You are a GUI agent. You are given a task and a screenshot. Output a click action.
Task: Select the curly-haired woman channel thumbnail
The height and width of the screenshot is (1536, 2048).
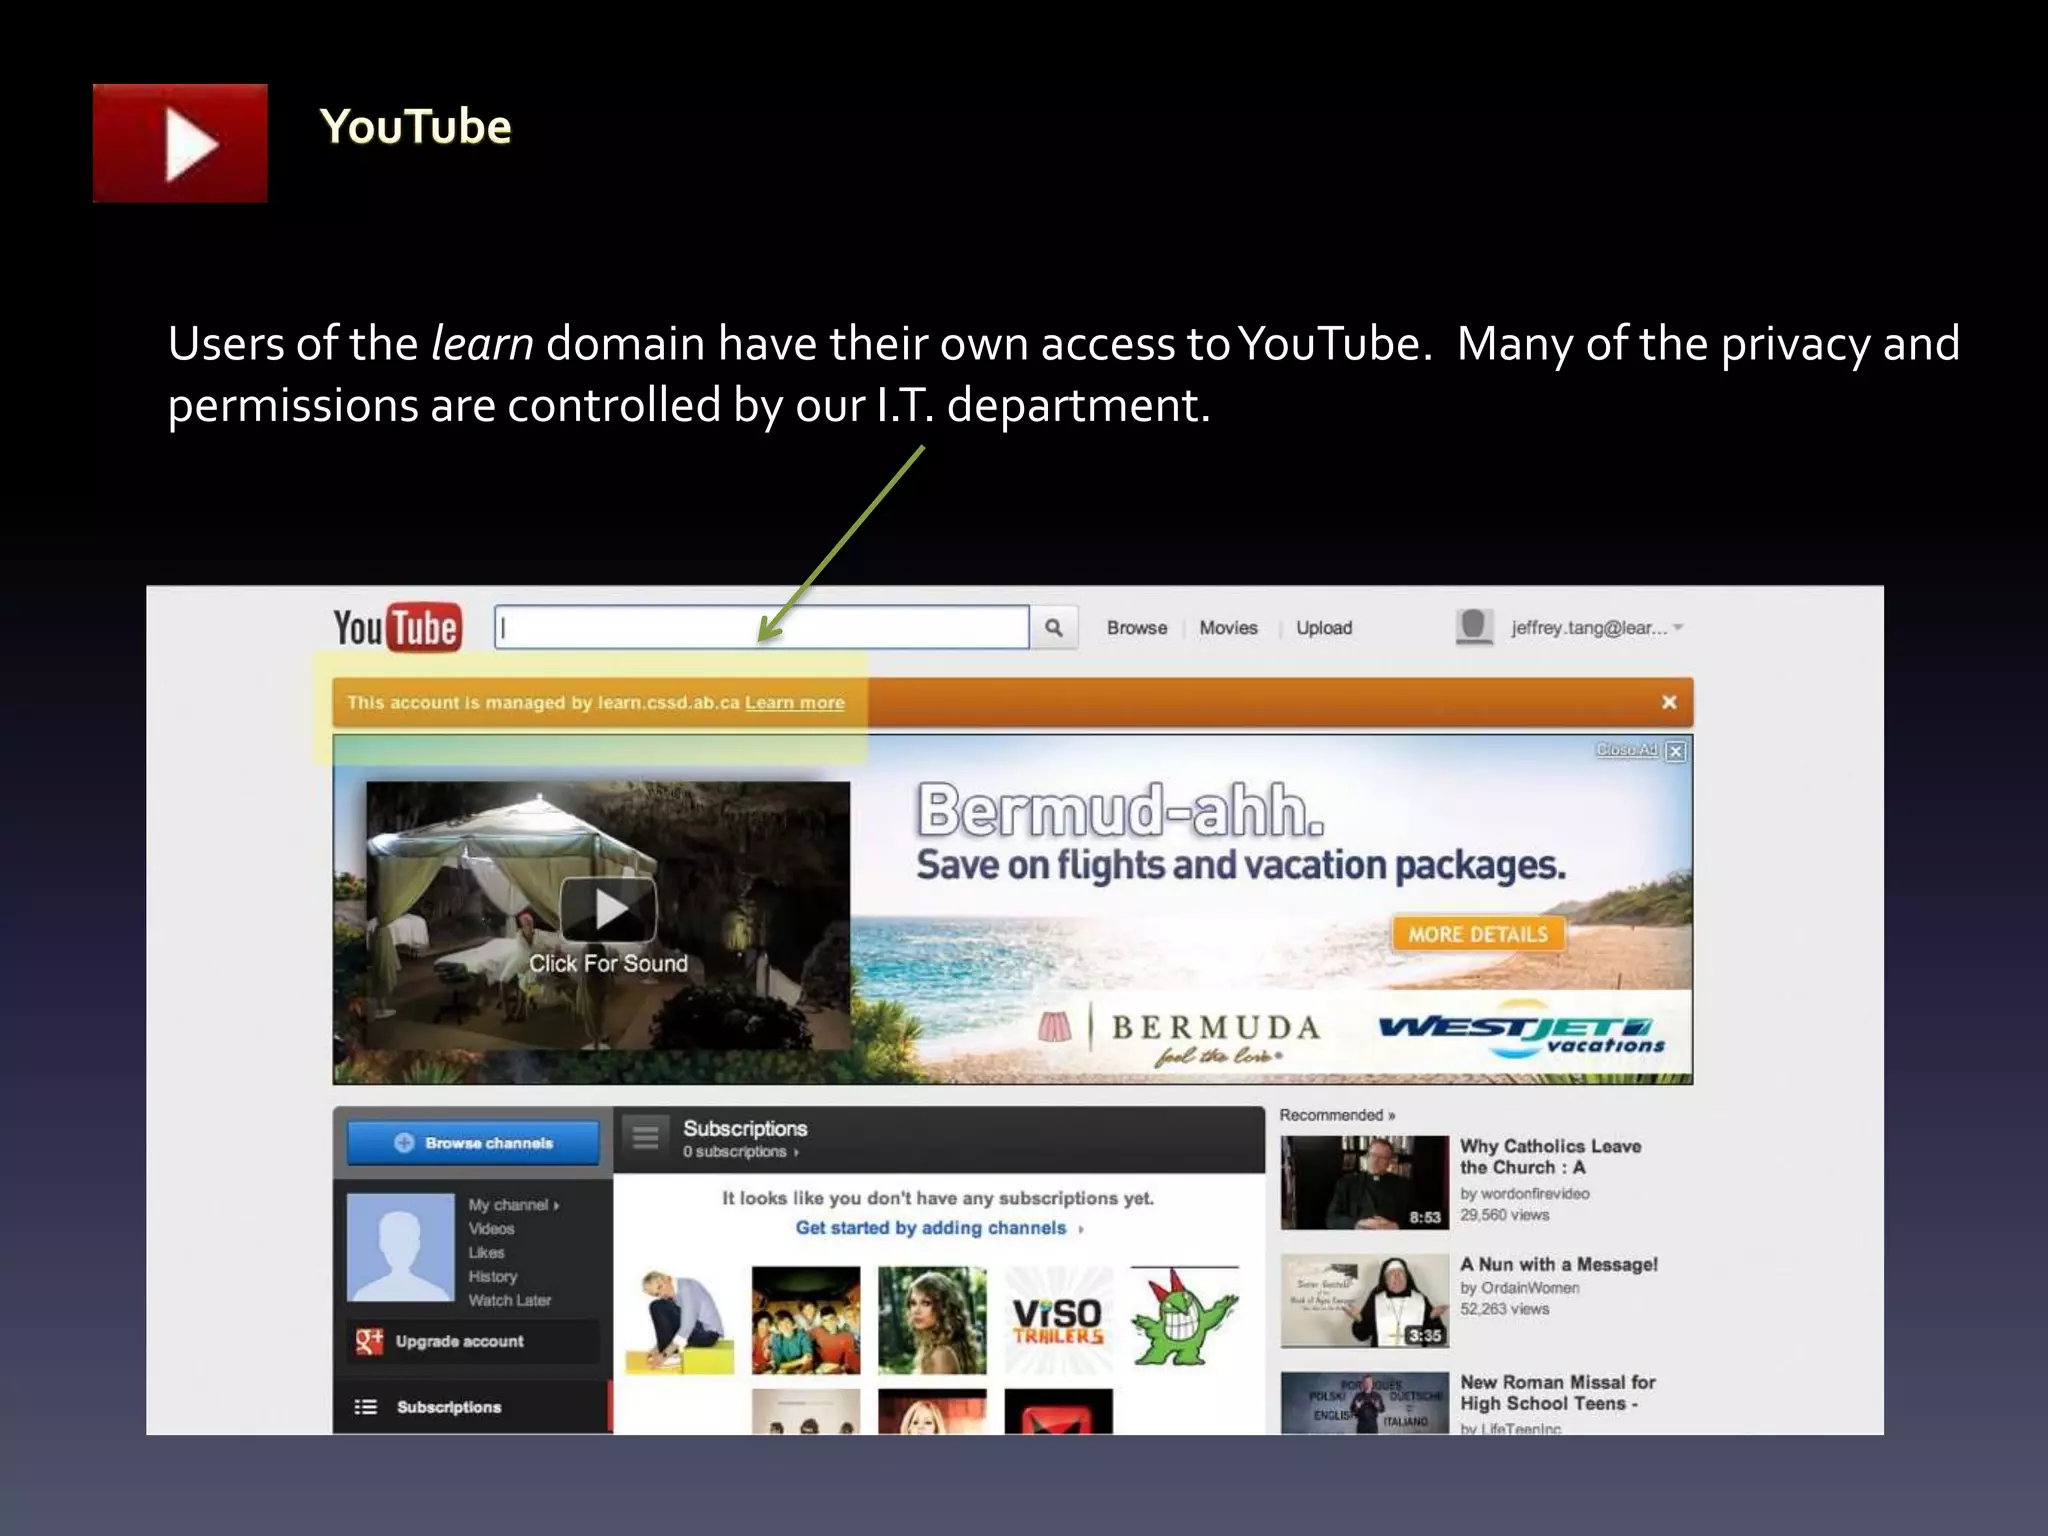(932, 1320)
